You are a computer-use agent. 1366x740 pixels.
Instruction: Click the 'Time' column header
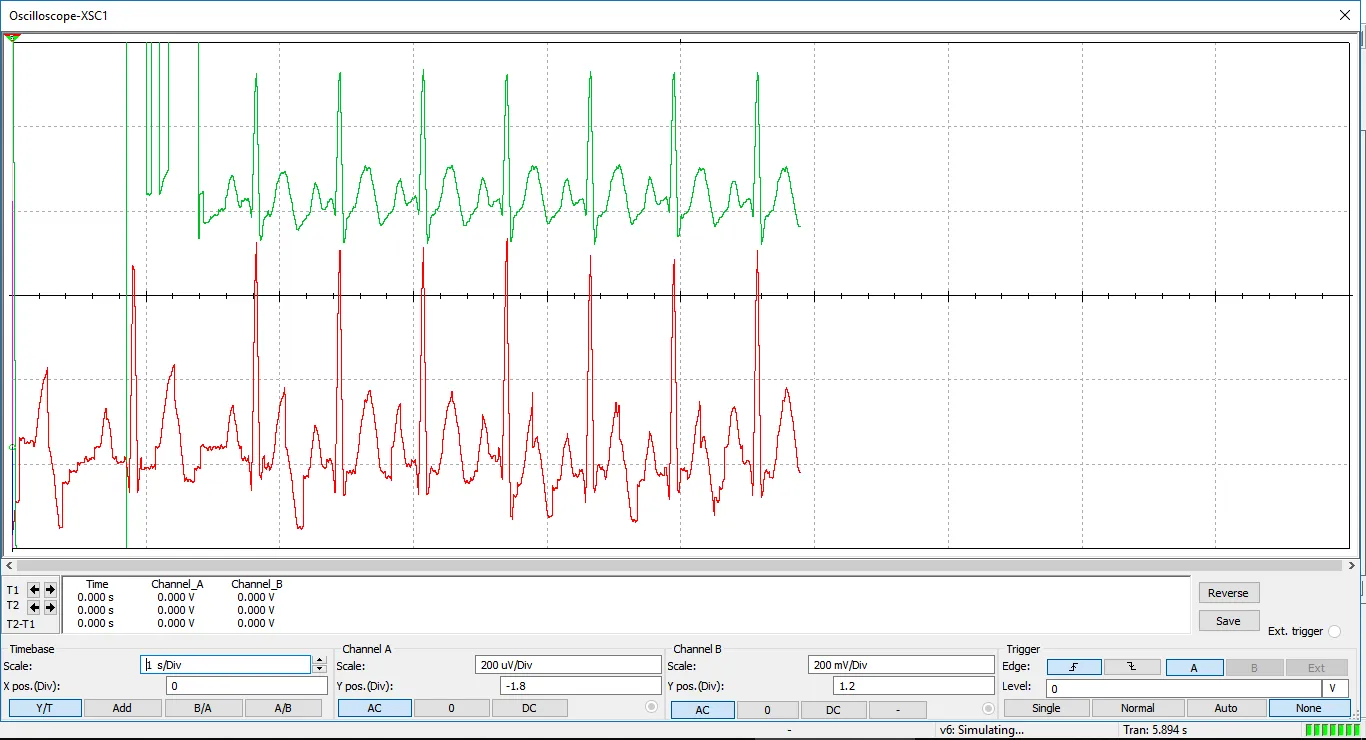pos(97,584)
